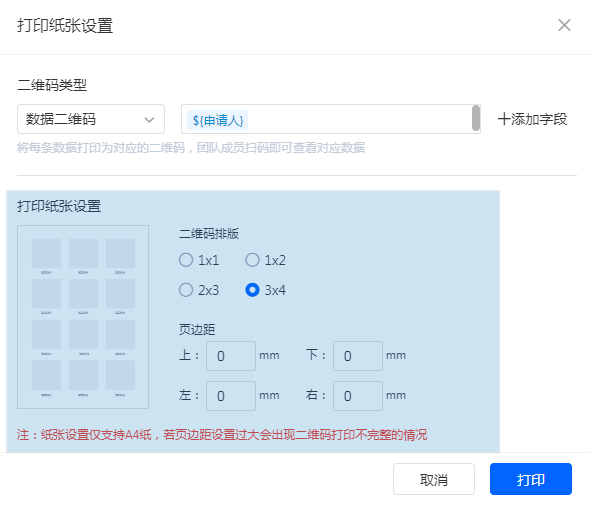Click the ${申请人} field tag
This screenshot has width=591, height=512.
click(x=217, y=120)
